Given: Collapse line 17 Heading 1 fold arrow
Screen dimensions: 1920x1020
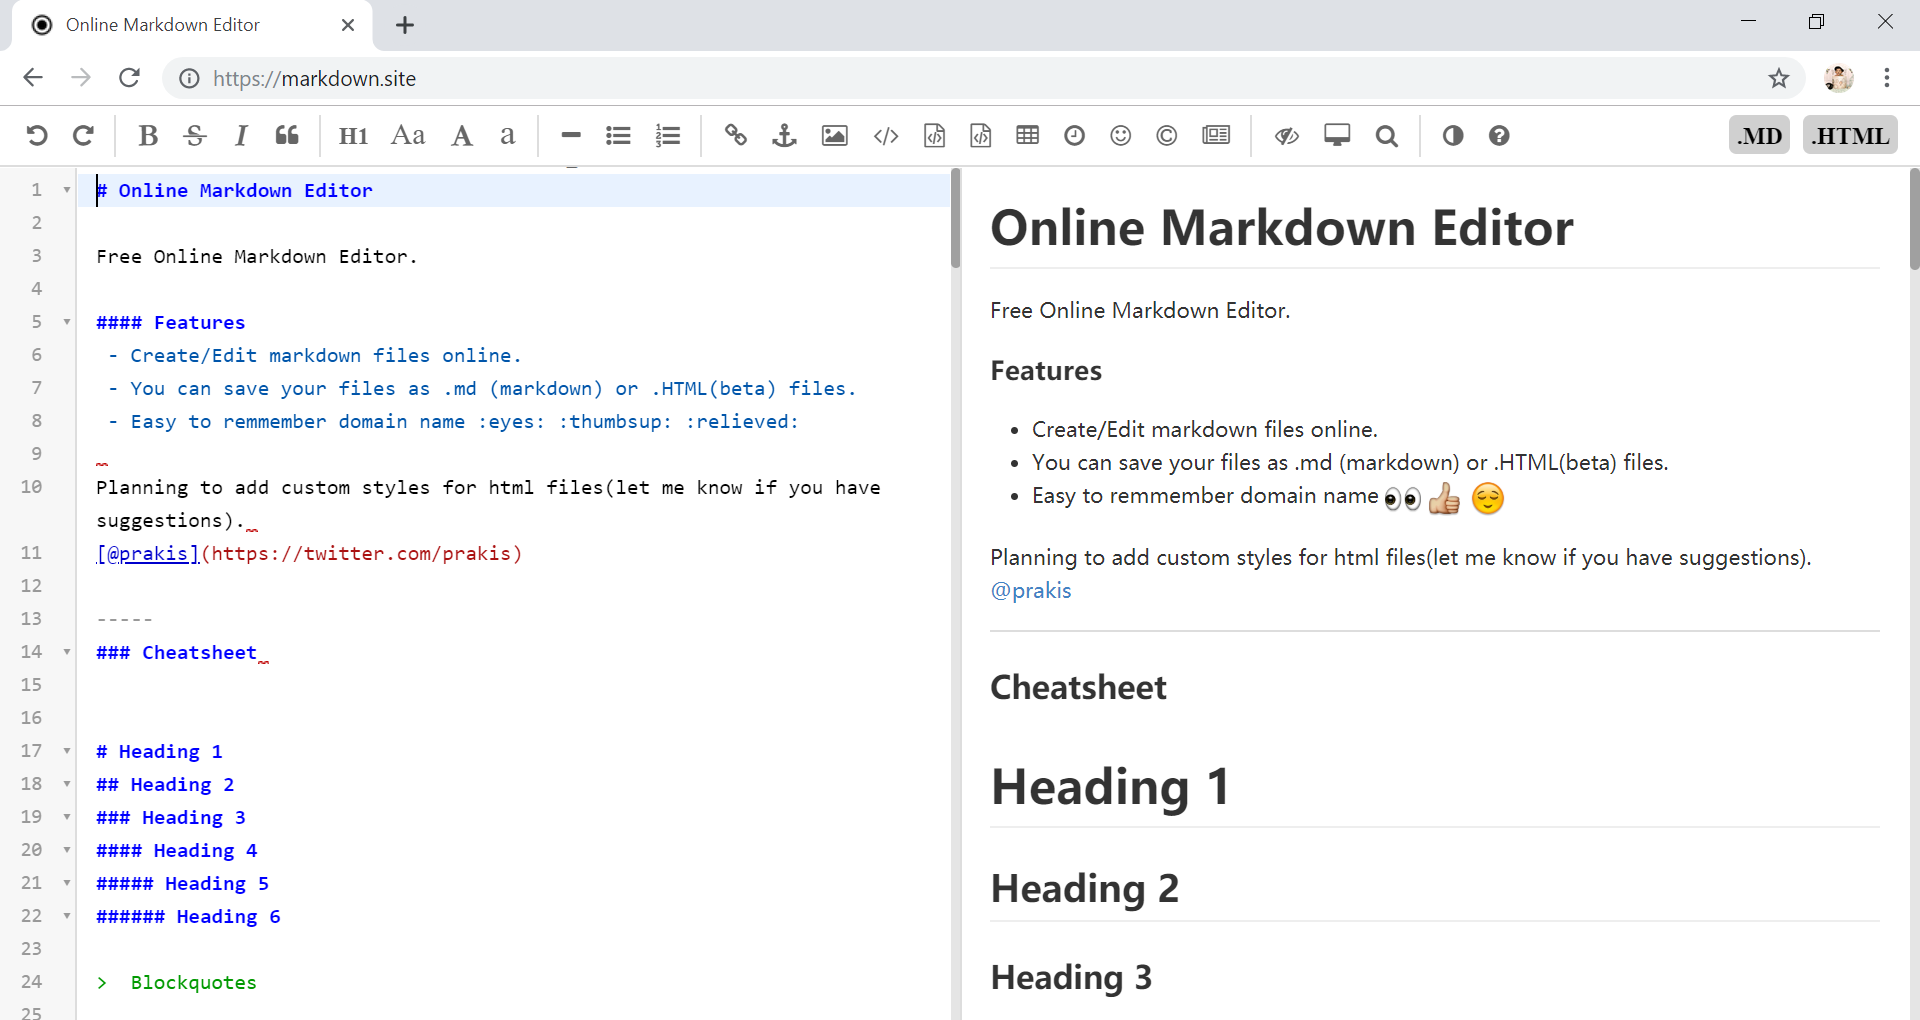Looking at the screenshot, I should coord(67,750).
